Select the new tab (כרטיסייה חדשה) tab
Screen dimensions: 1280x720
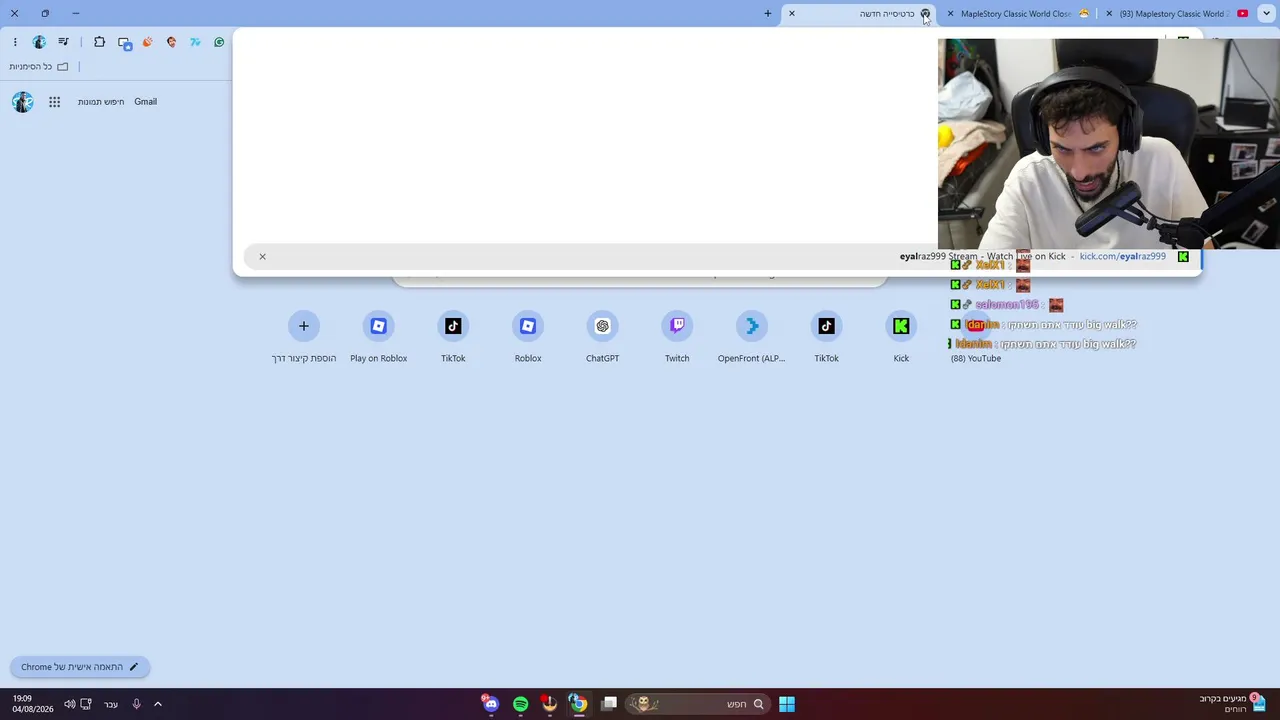pos(861,14)
